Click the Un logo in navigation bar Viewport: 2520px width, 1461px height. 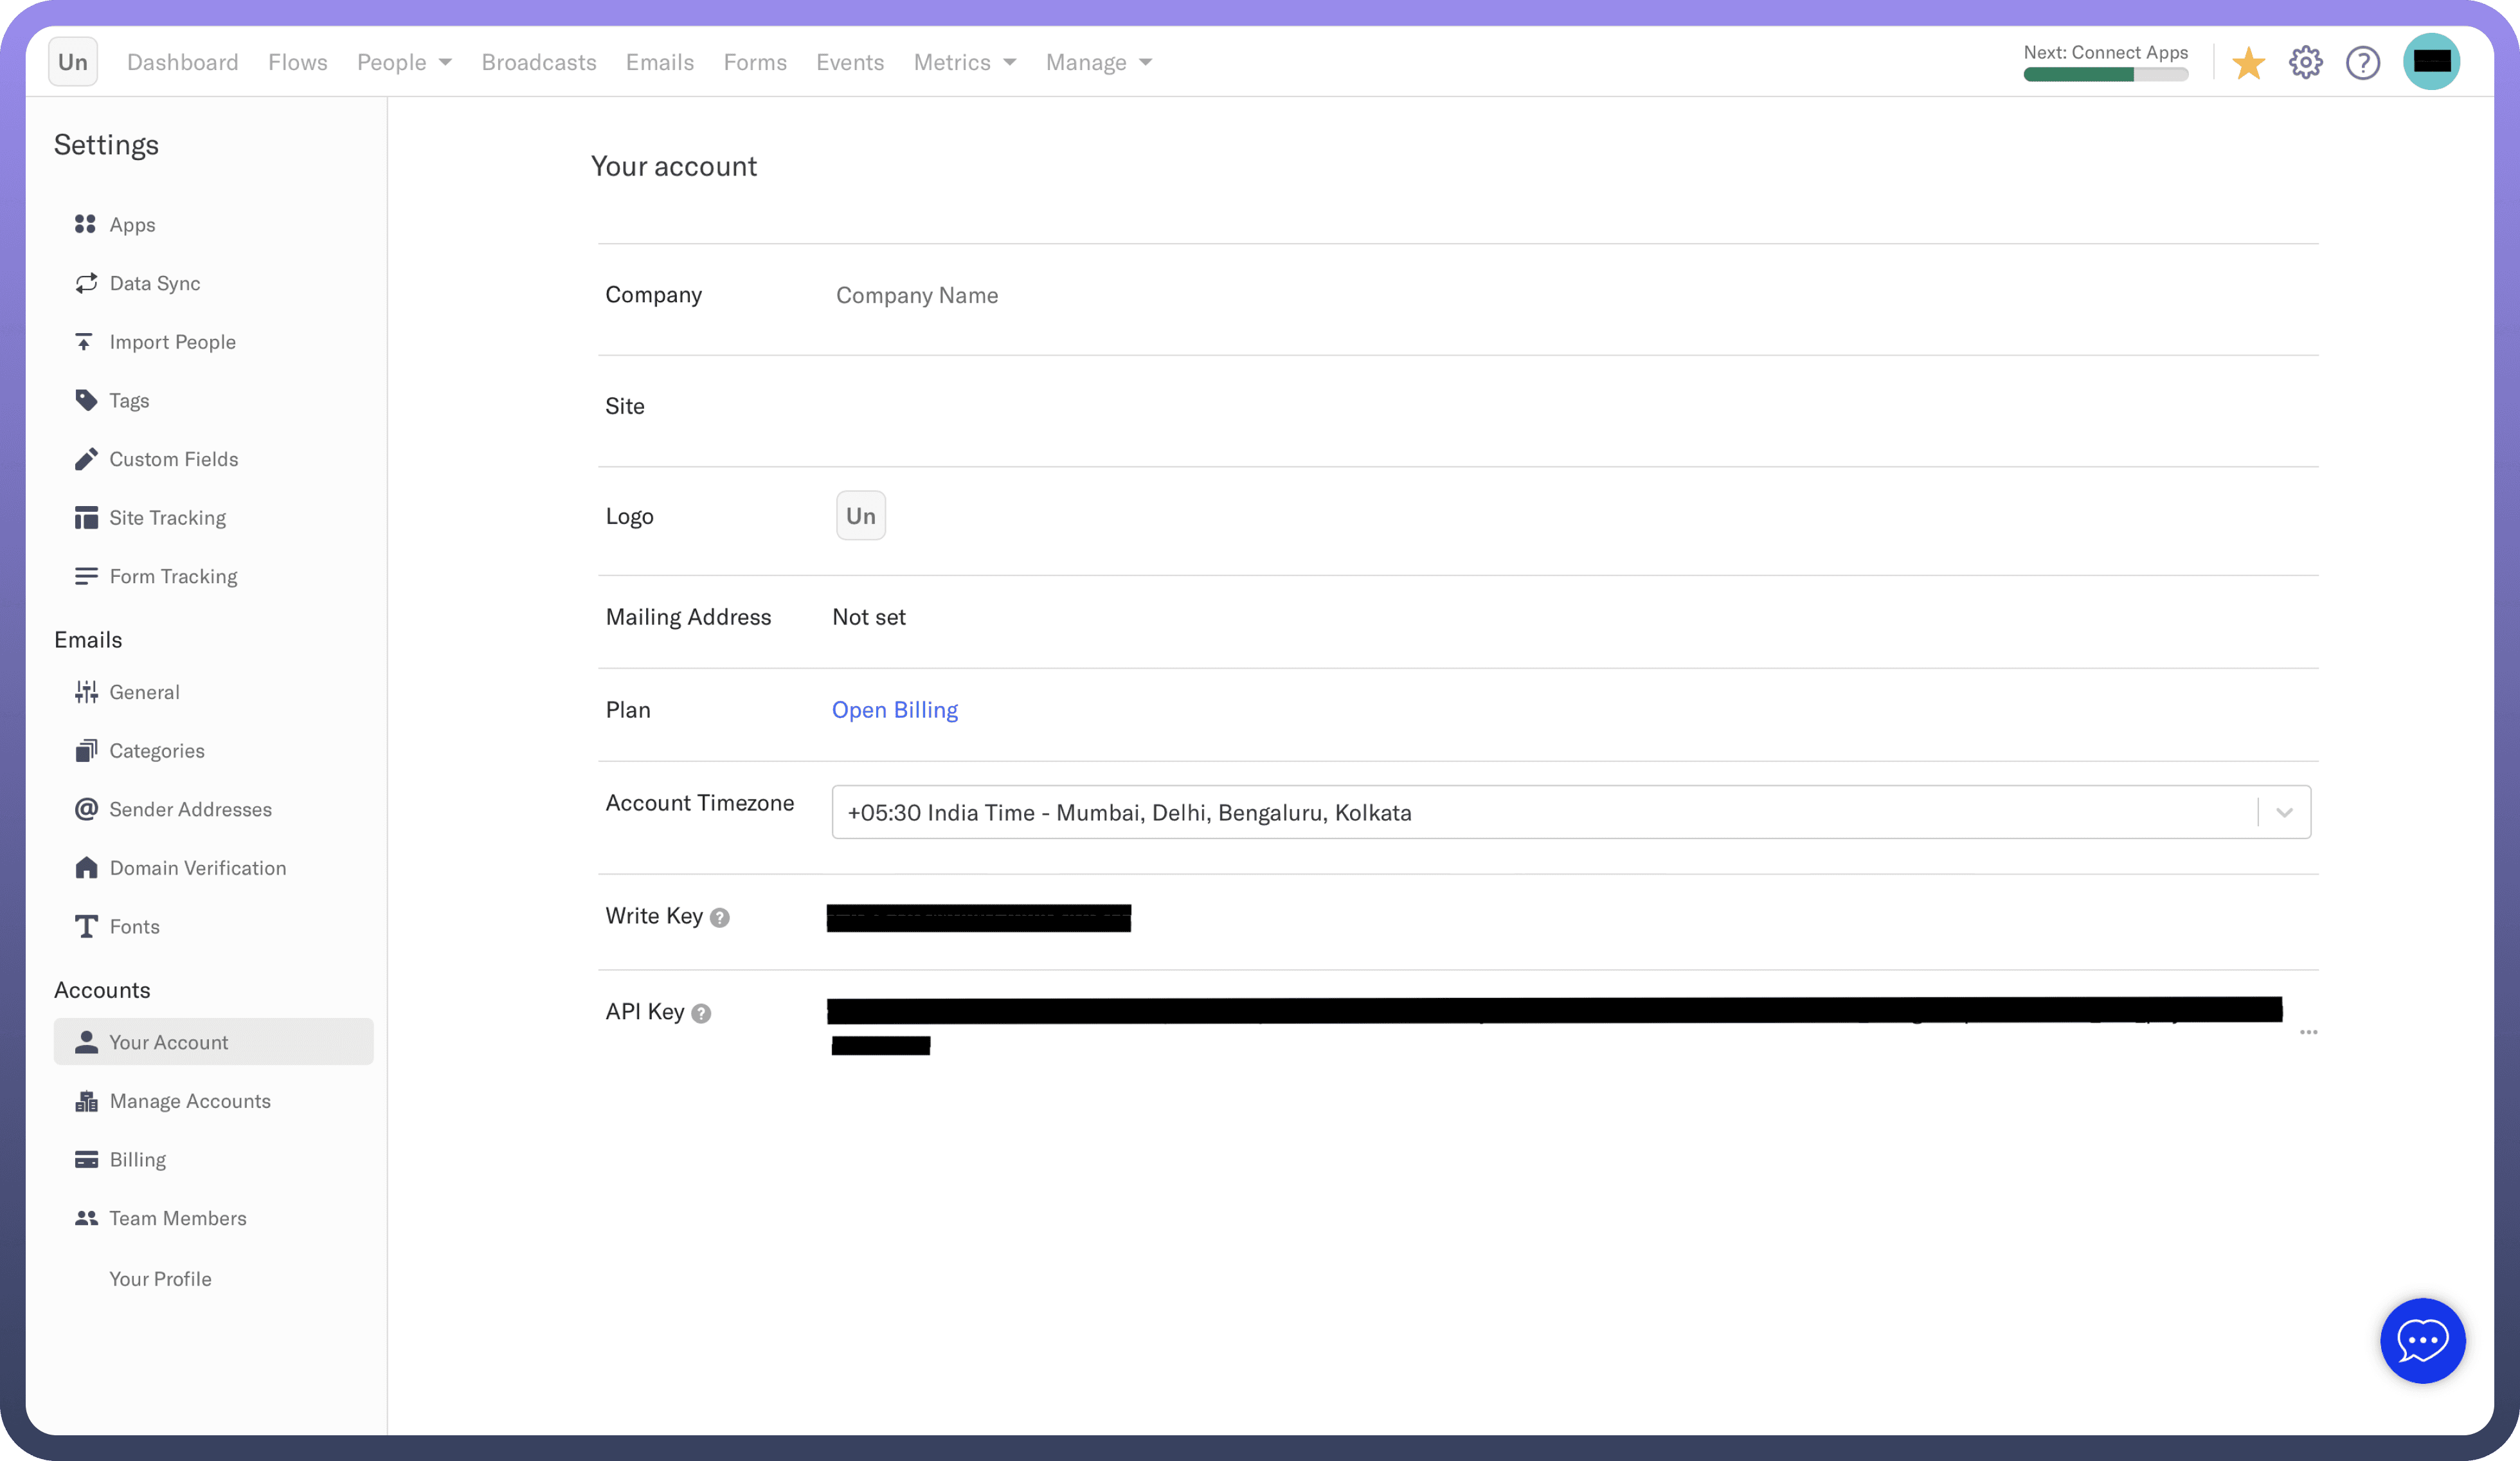(x=73, y=62)
